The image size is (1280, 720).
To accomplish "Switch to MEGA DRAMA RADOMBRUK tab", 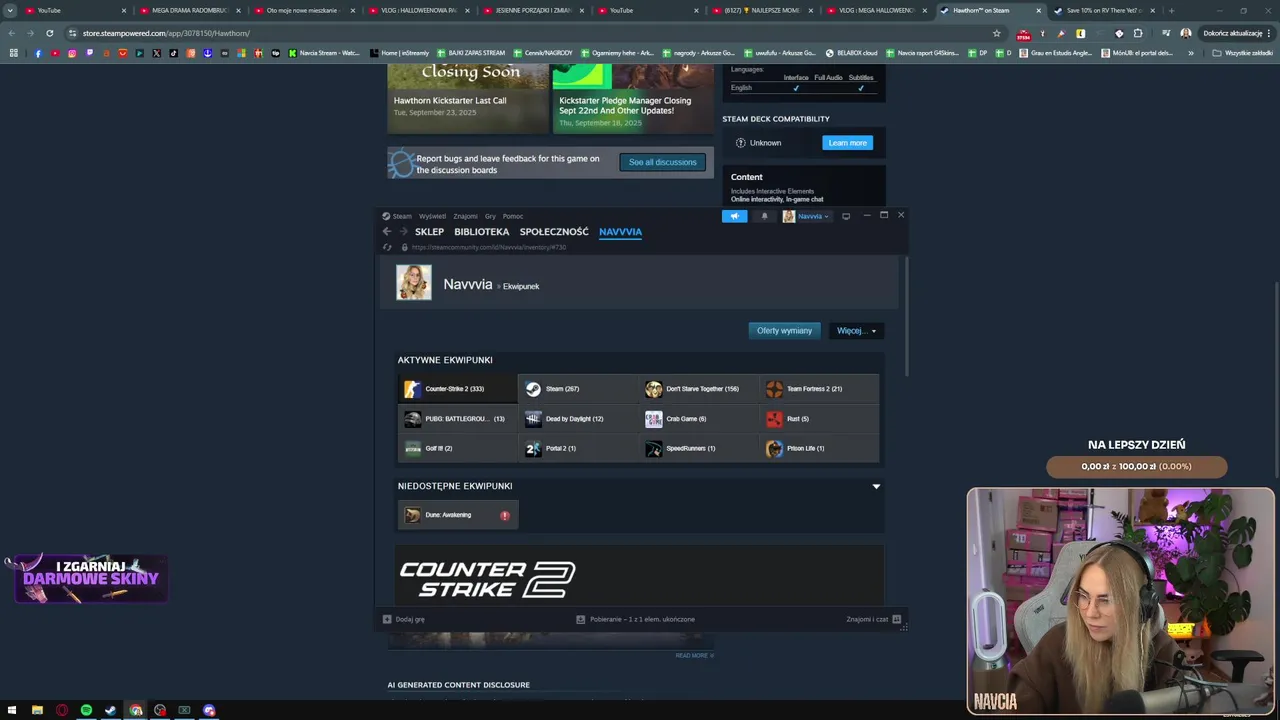I will [188, 10].
